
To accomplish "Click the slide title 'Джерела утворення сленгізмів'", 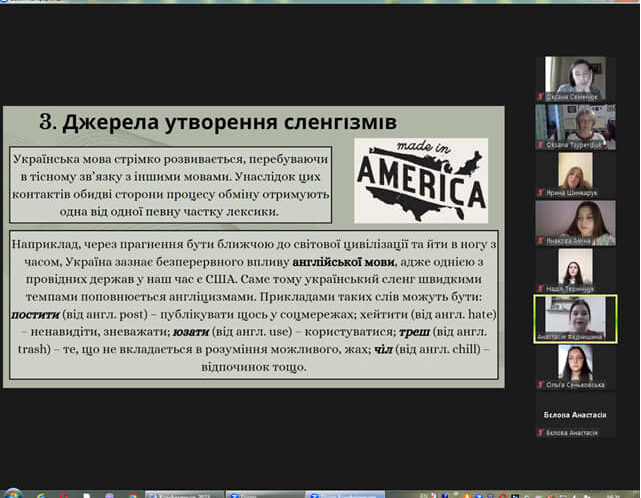I will (x=218, y=123).
